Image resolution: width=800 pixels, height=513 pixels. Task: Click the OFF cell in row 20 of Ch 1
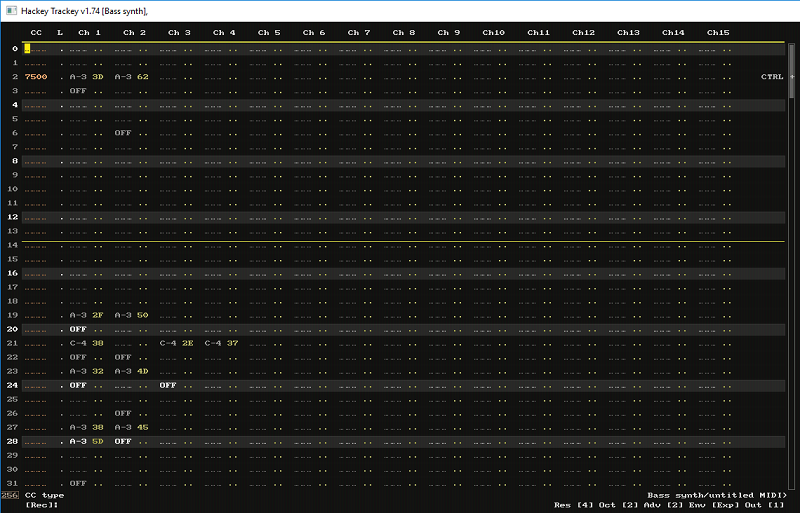point(78,329)
